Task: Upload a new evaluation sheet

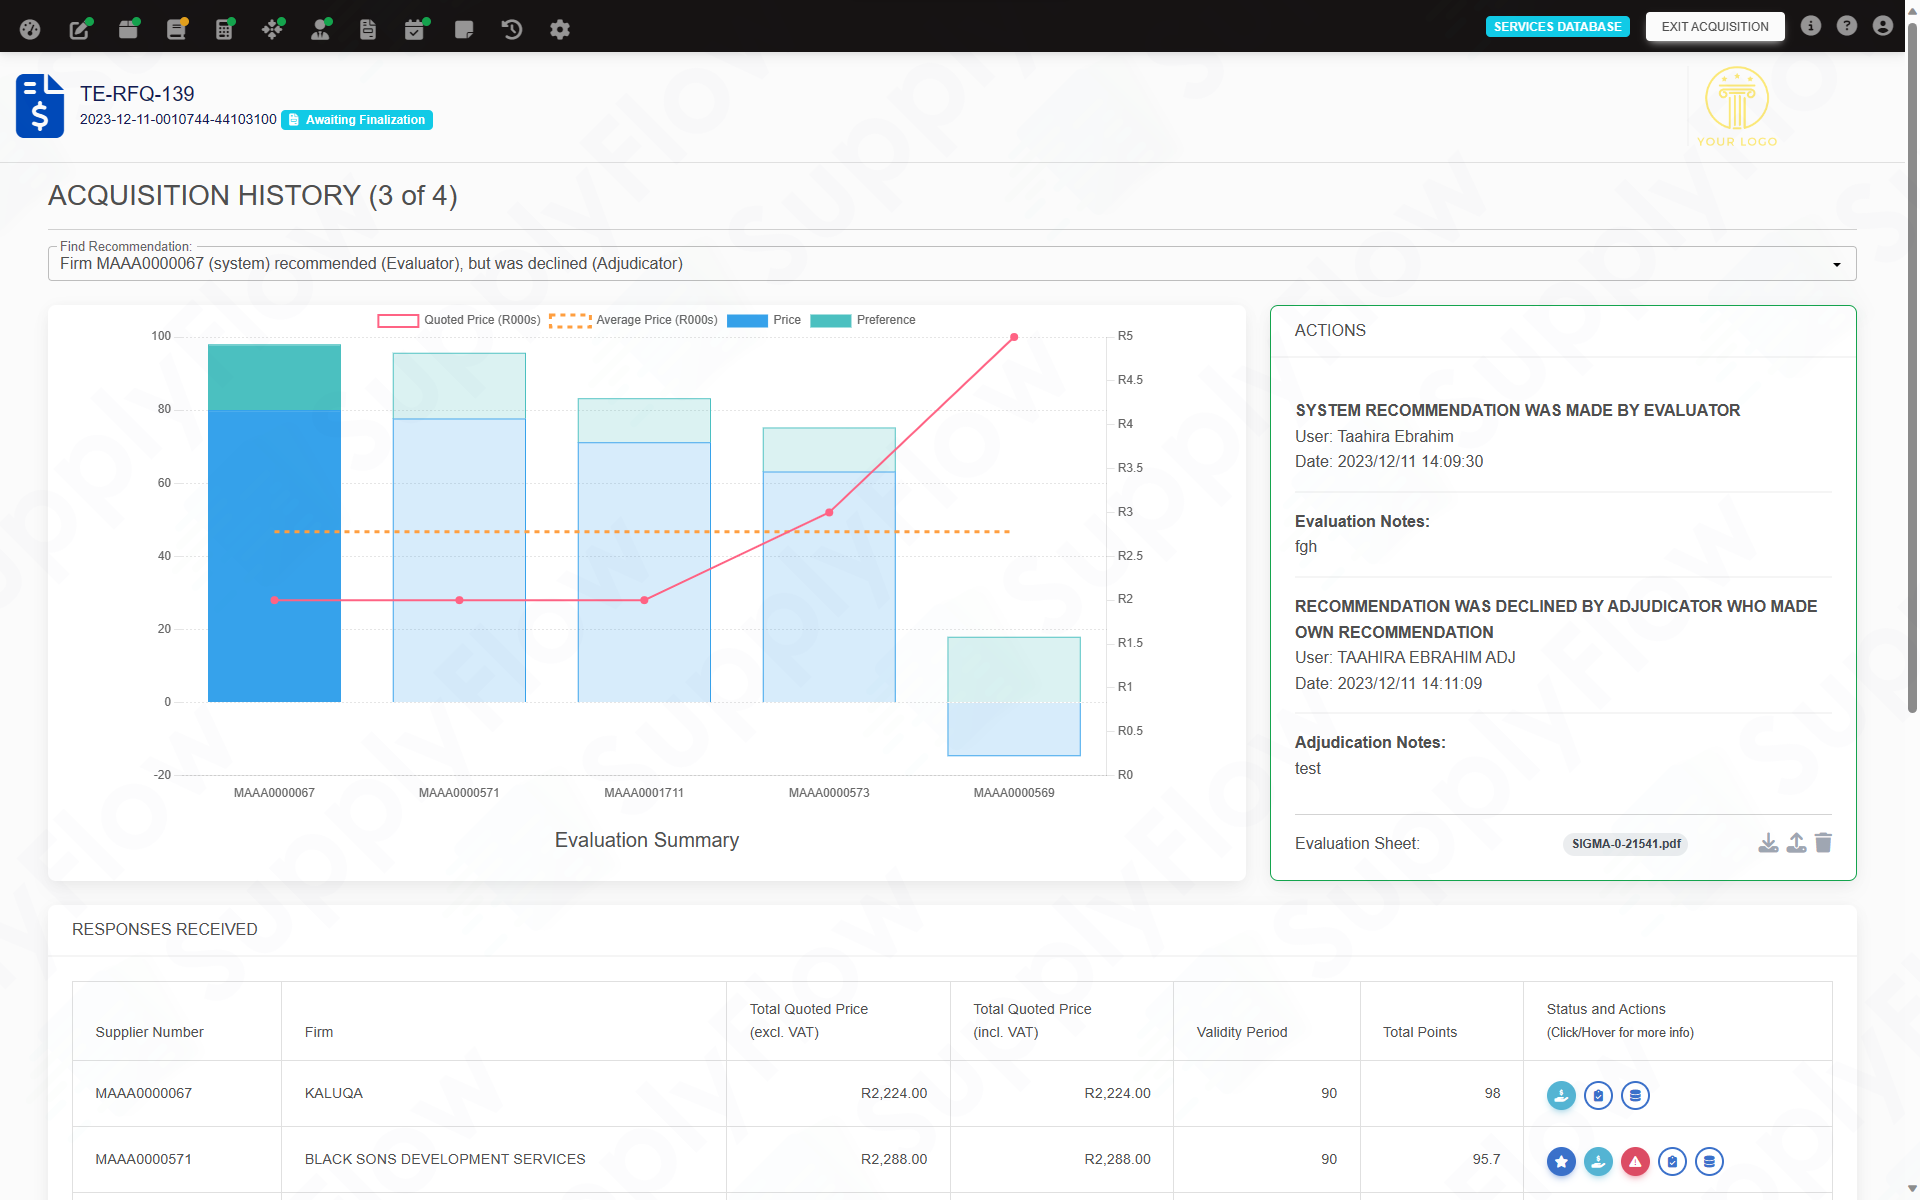Action: pos(1796,843)
